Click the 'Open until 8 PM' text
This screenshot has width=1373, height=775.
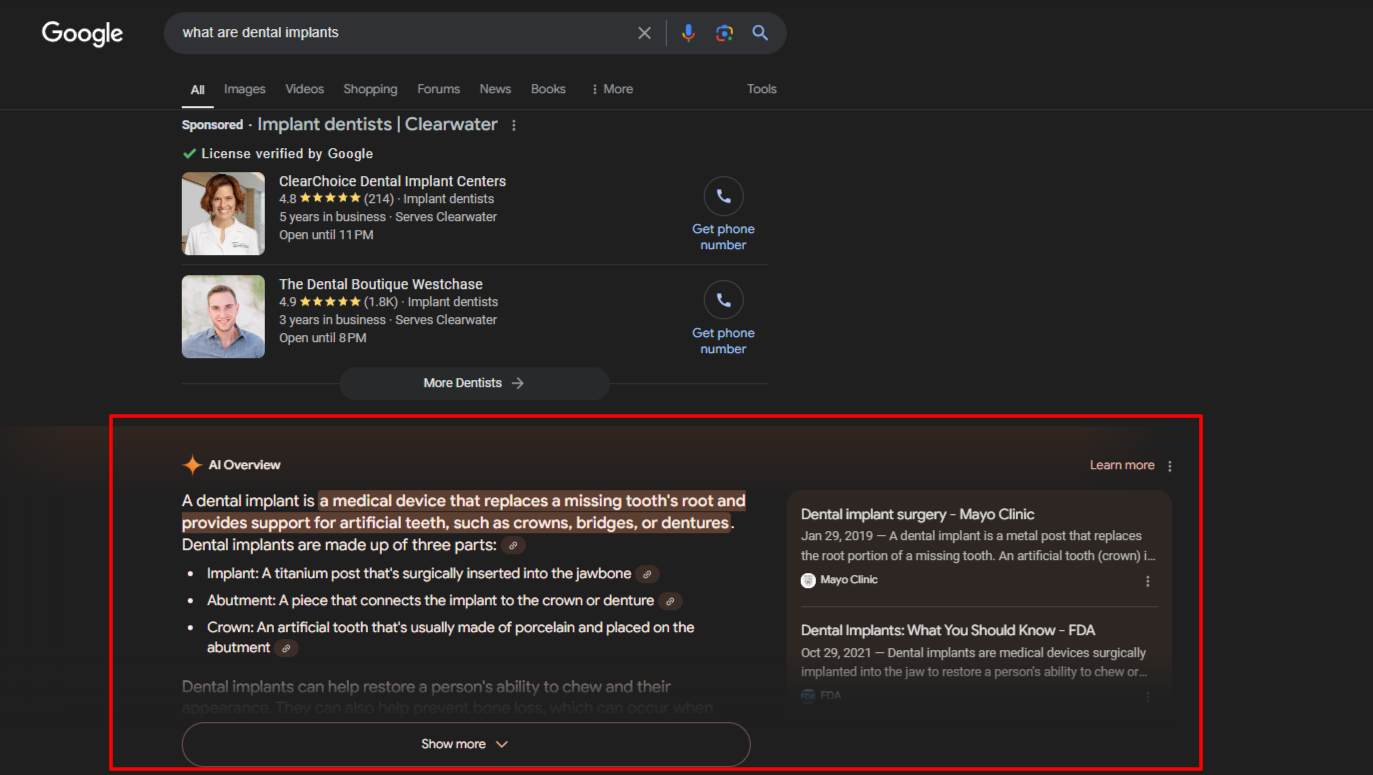click(323, 338)
